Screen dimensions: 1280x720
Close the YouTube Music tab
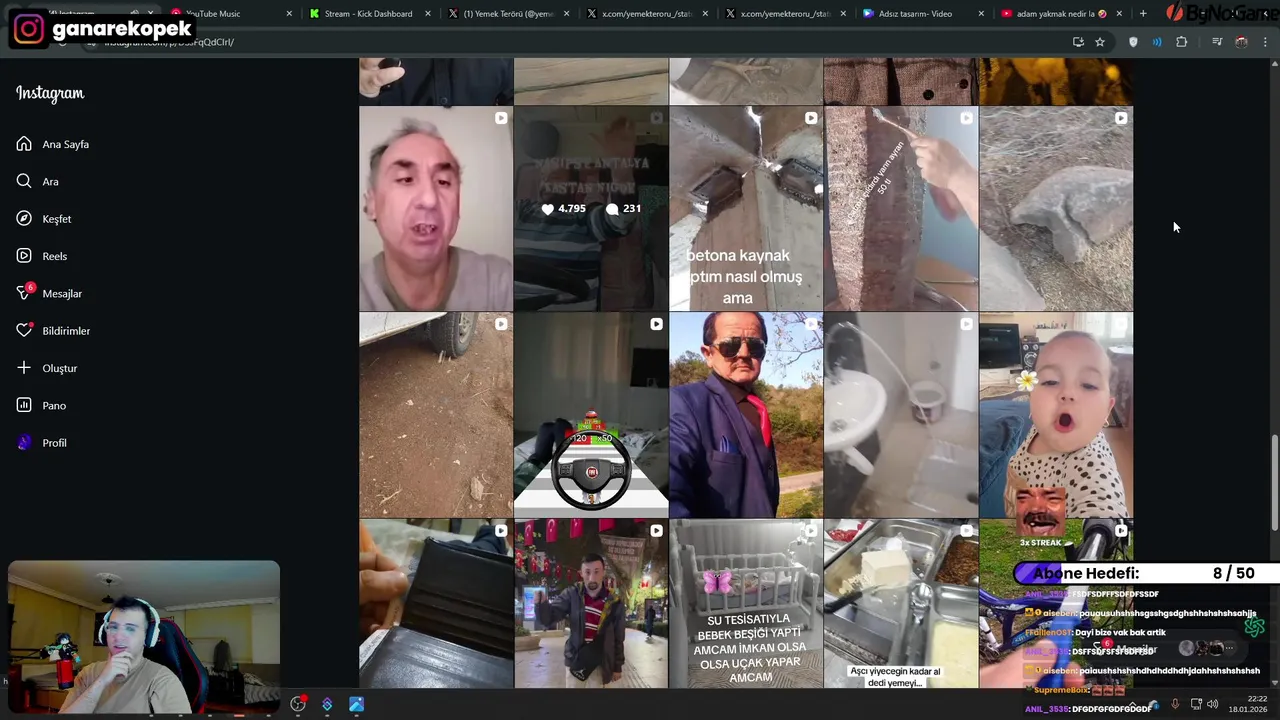tap(290, 14)
